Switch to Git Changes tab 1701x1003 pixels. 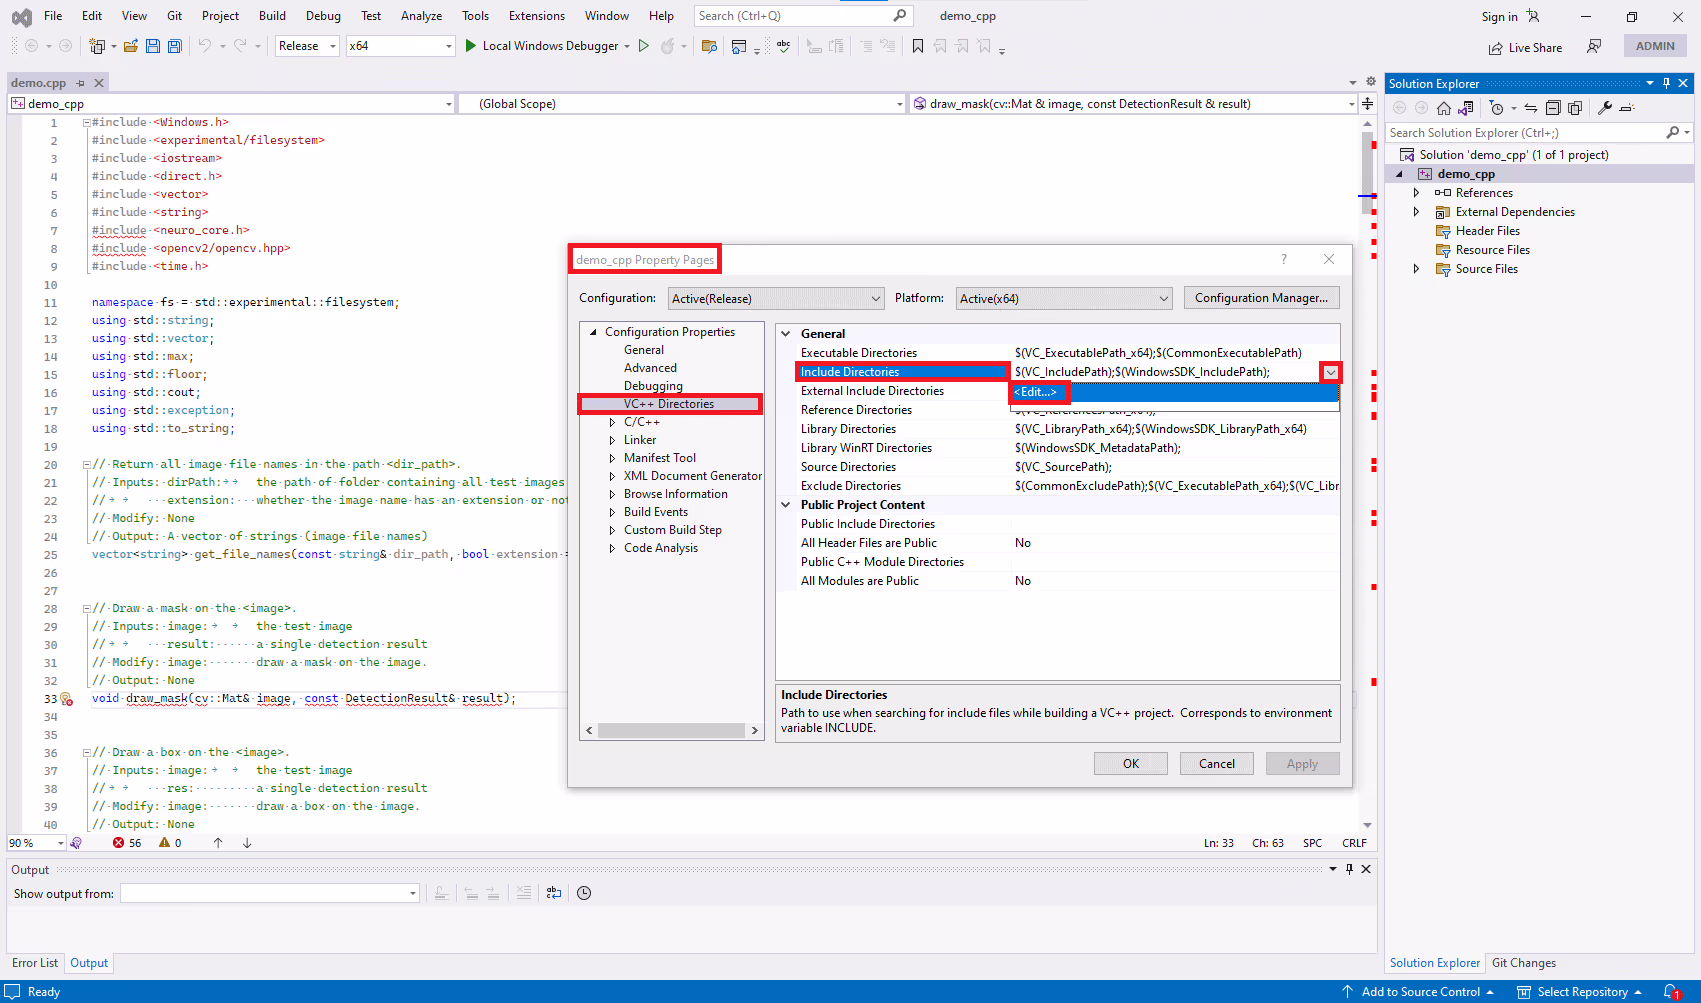1524,963
